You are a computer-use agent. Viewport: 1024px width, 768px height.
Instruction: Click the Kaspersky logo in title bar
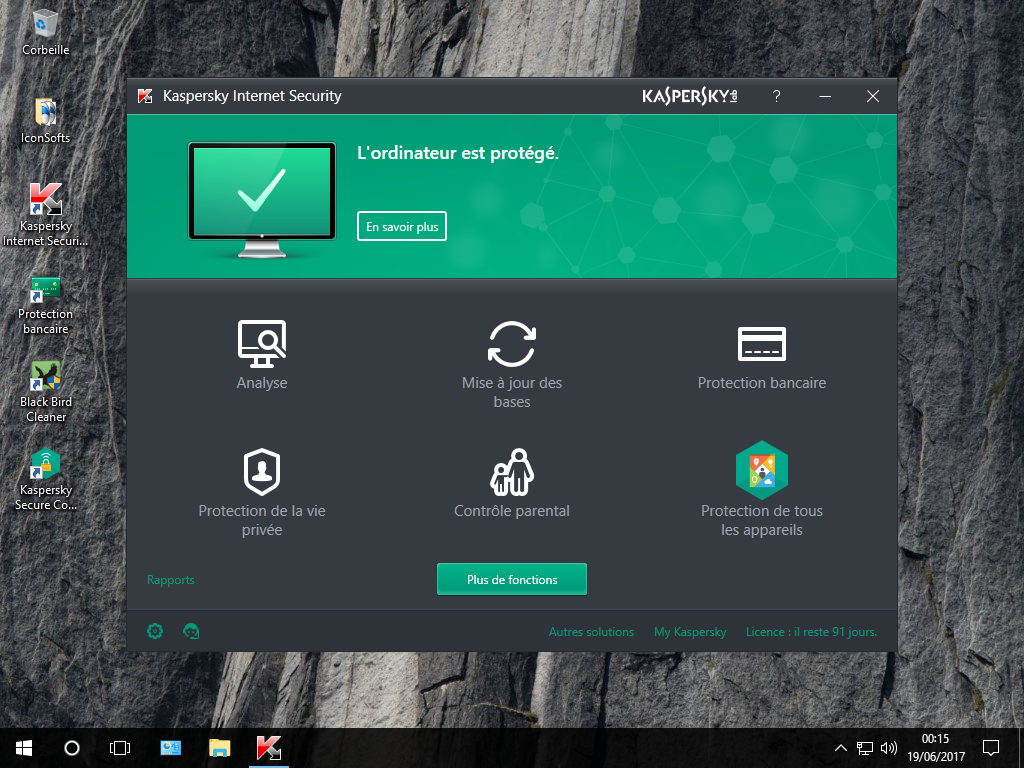(x=690, y=96)
